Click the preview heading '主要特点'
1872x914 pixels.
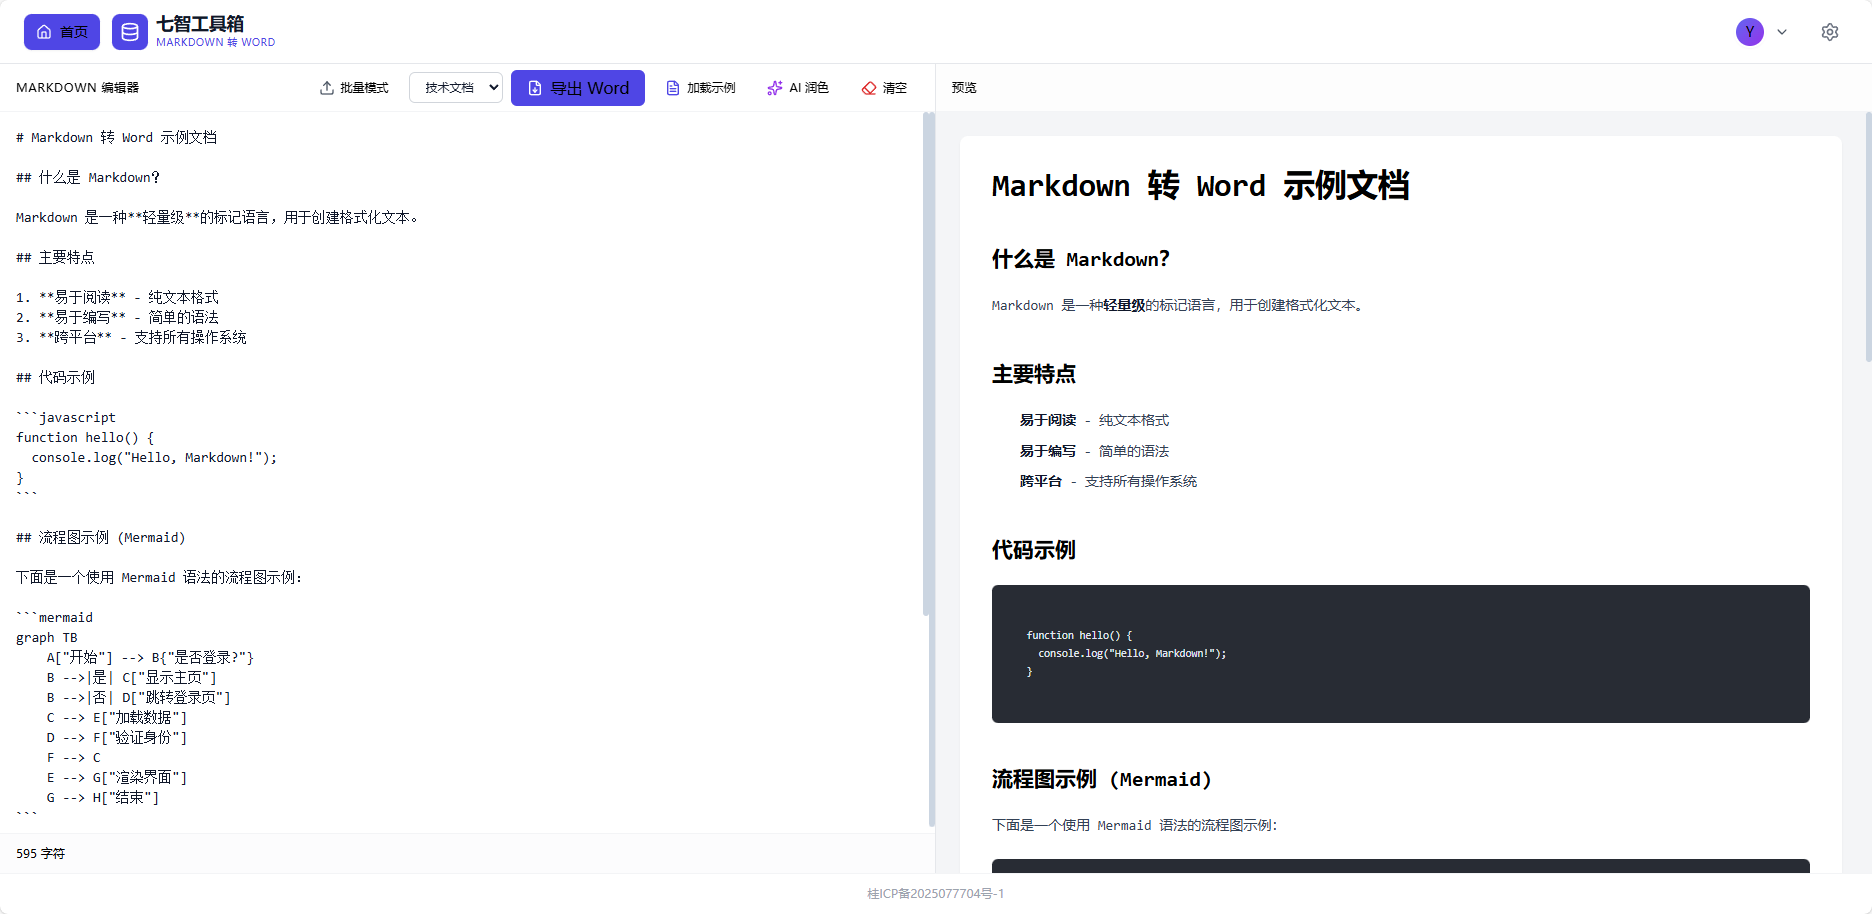coord(1034,374)
